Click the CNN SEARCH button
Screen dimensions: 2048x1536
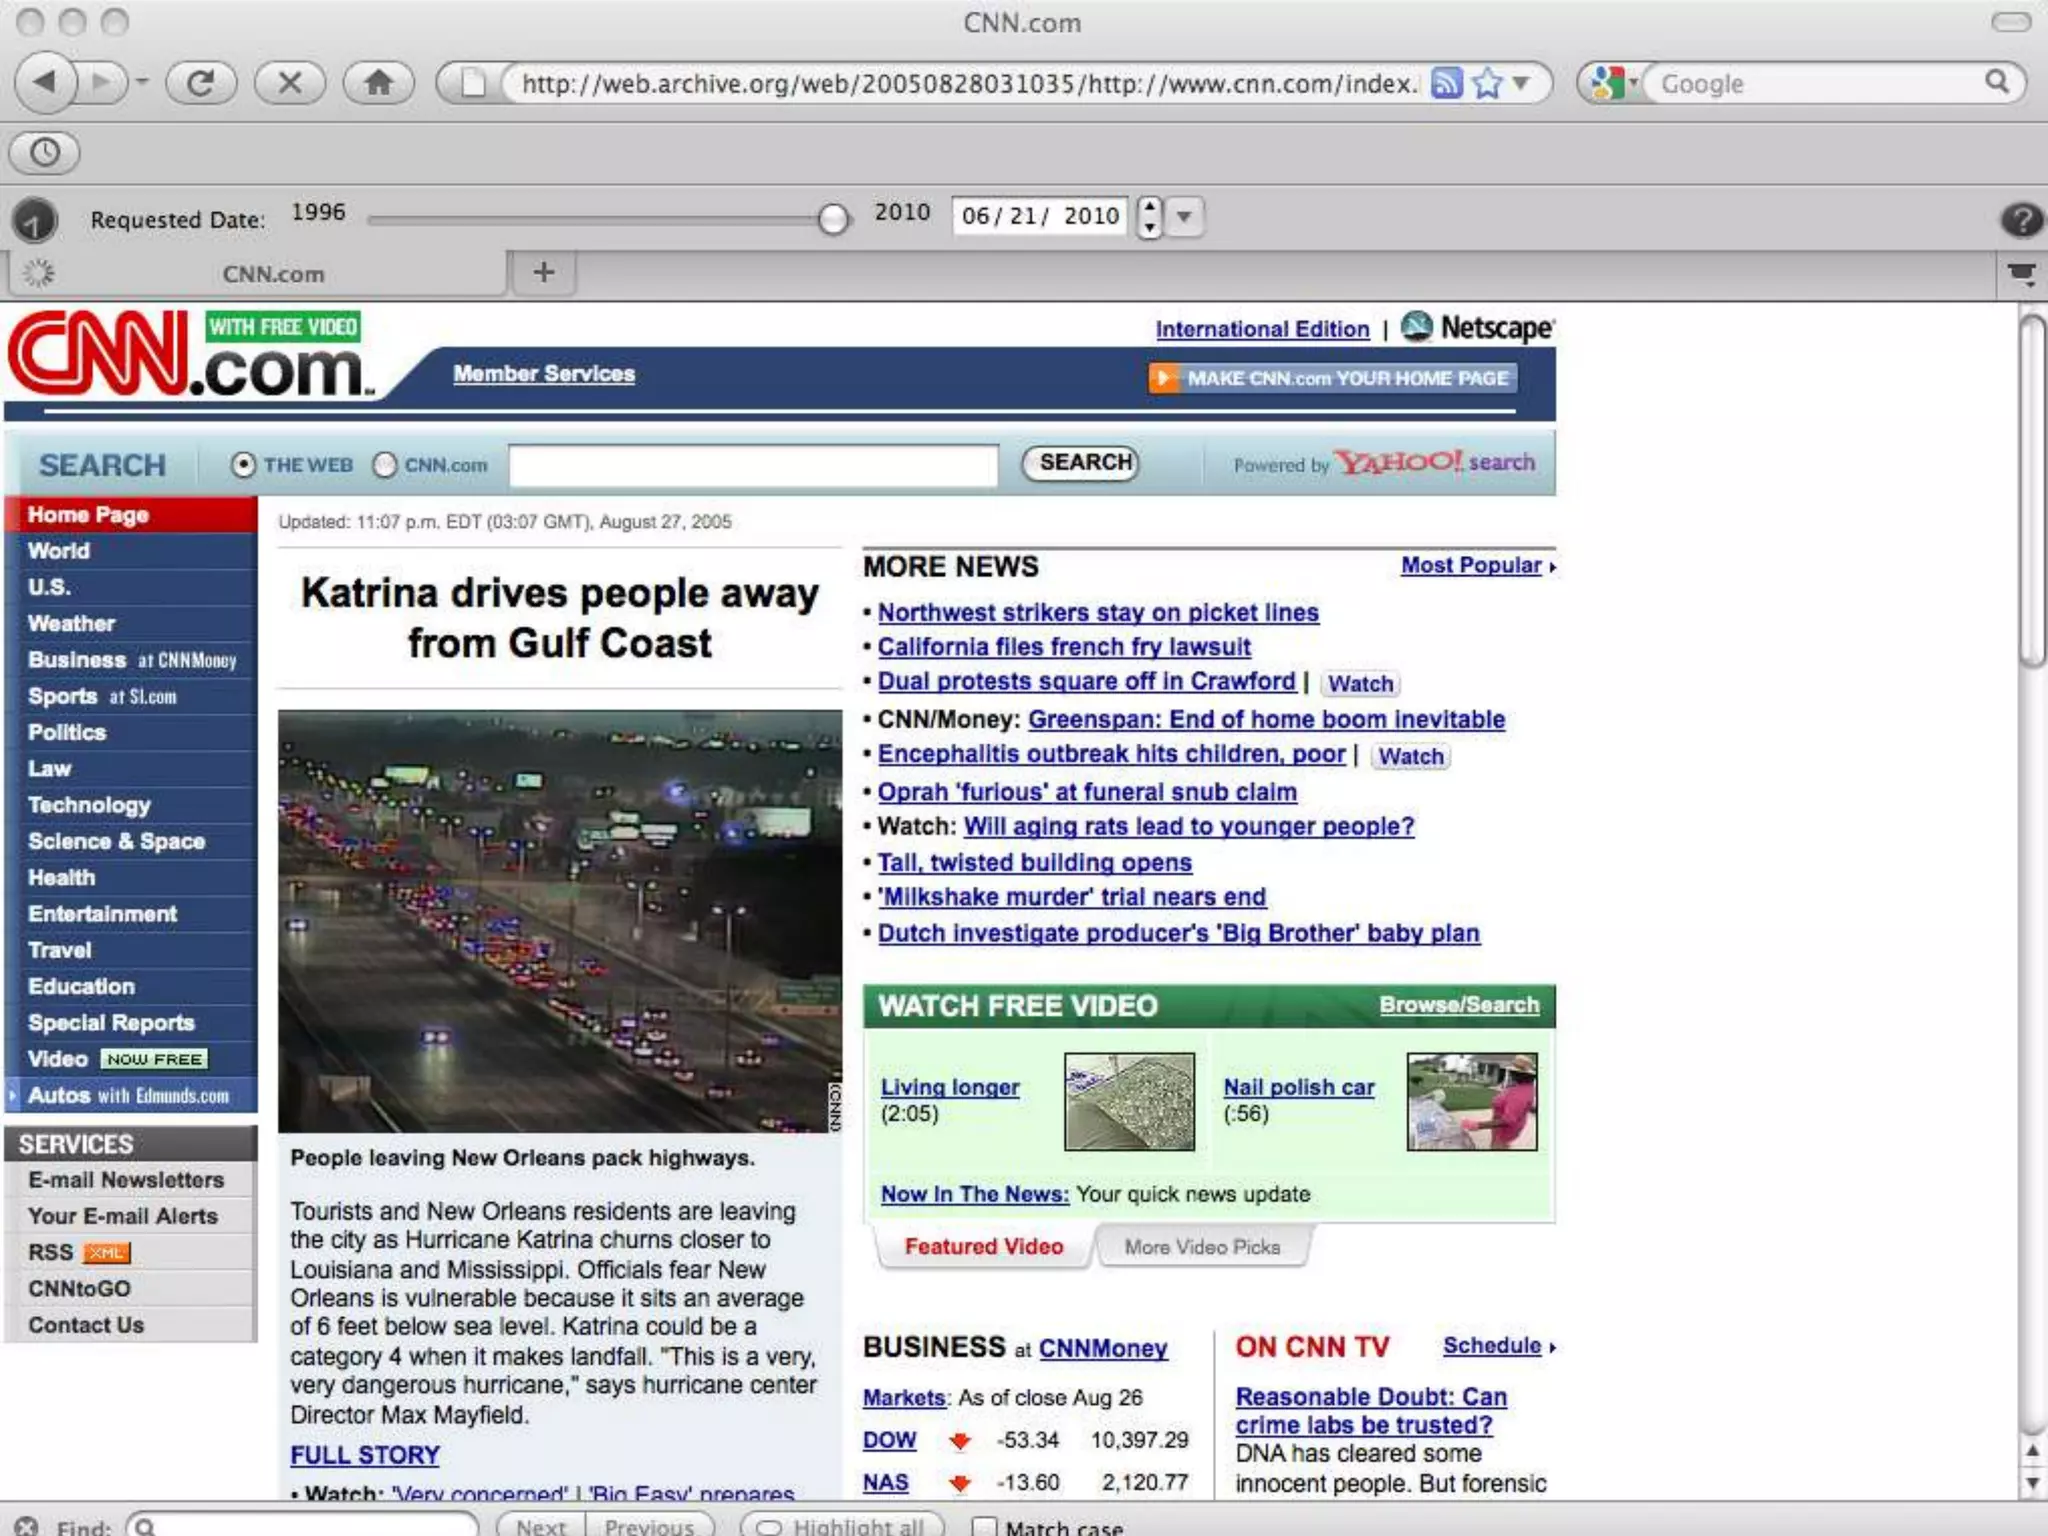point(1081,462)
